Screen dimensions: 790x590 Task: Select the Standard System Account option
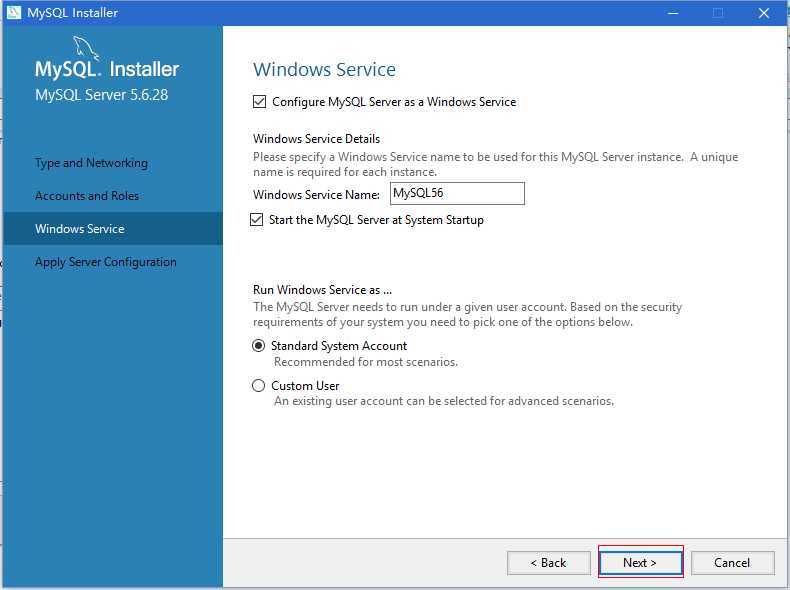[258, 346]
